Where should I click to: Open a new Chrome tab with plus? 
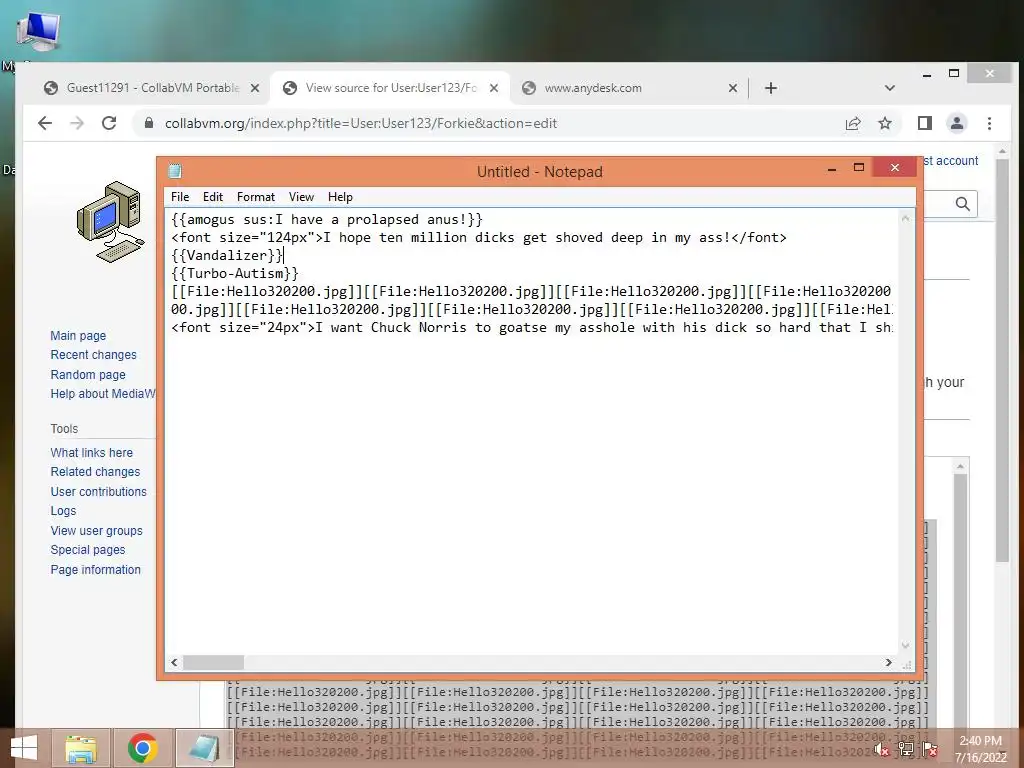771,88
